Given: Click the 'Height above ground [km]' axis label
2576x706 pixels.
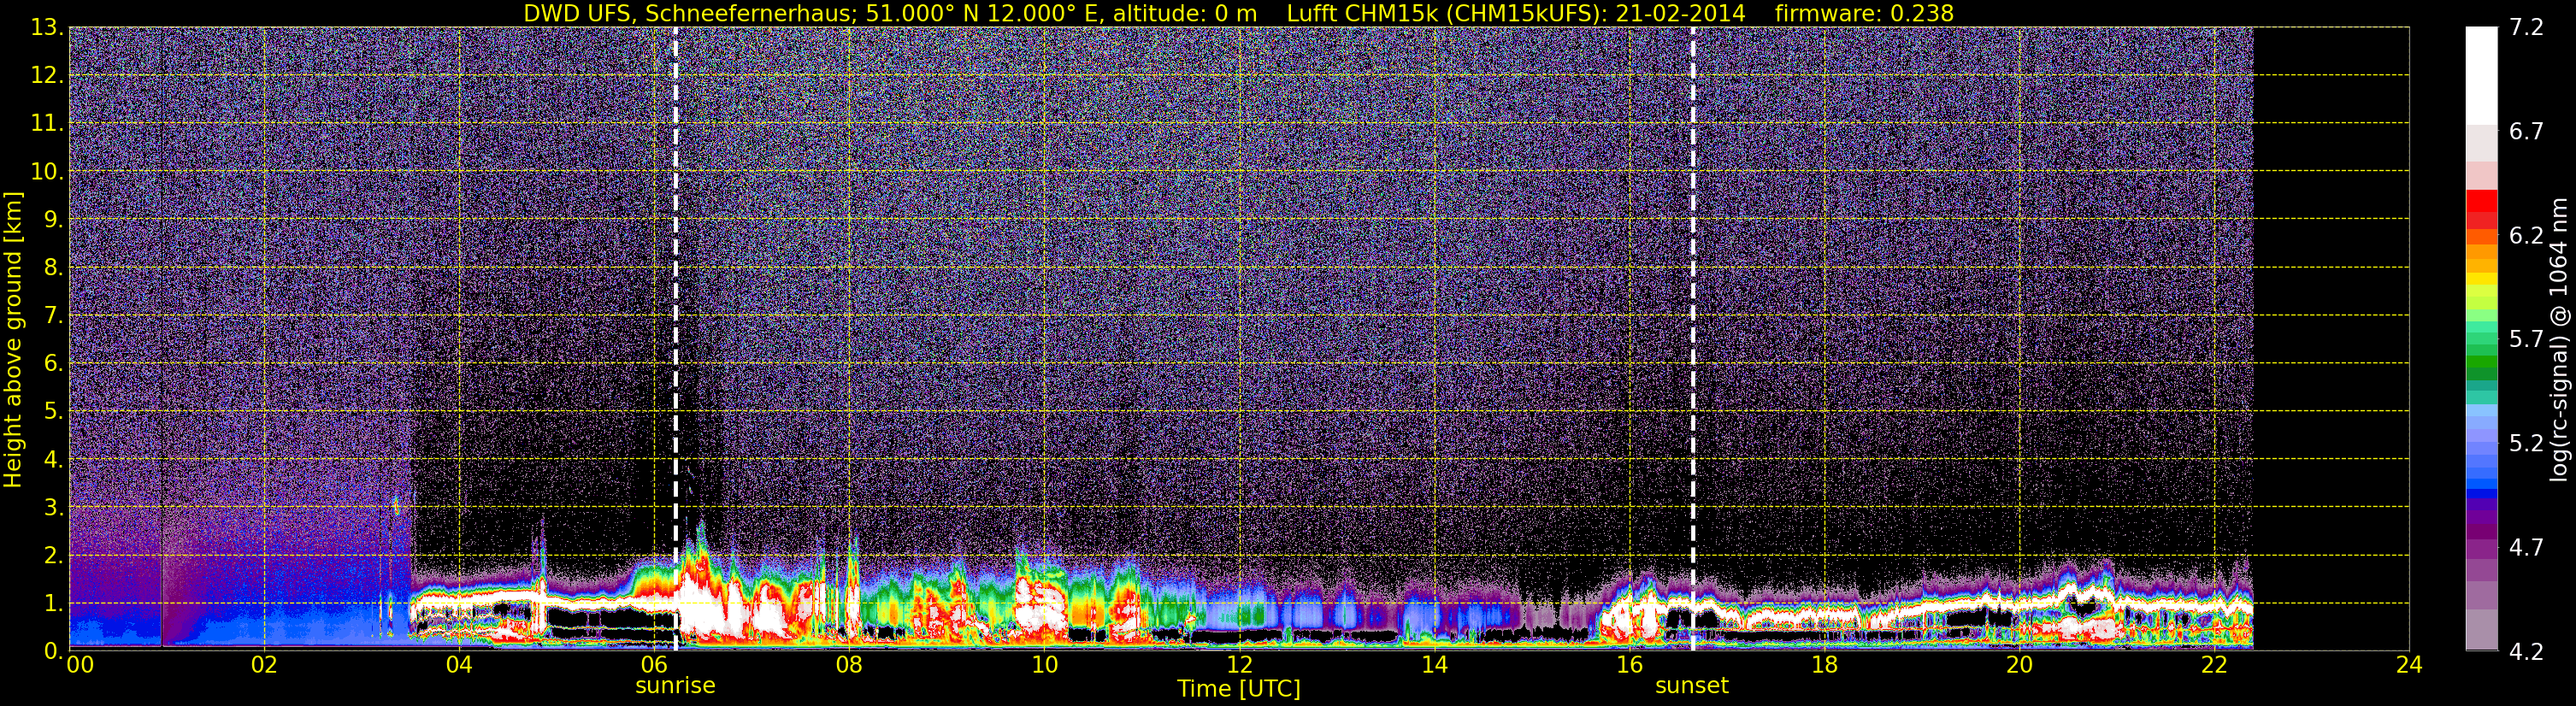Looking at the screenshot, I should coord(13,340).
